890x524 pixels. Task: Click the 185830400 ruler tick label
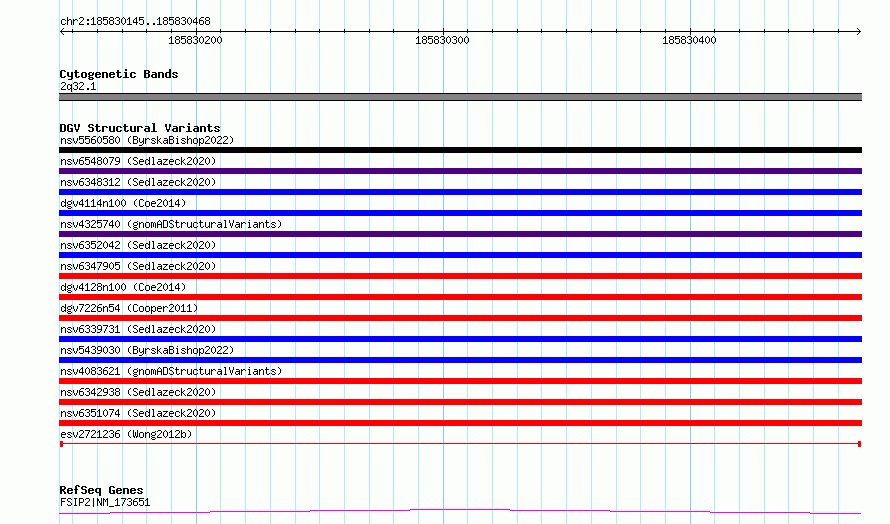[x=689, y=40]
